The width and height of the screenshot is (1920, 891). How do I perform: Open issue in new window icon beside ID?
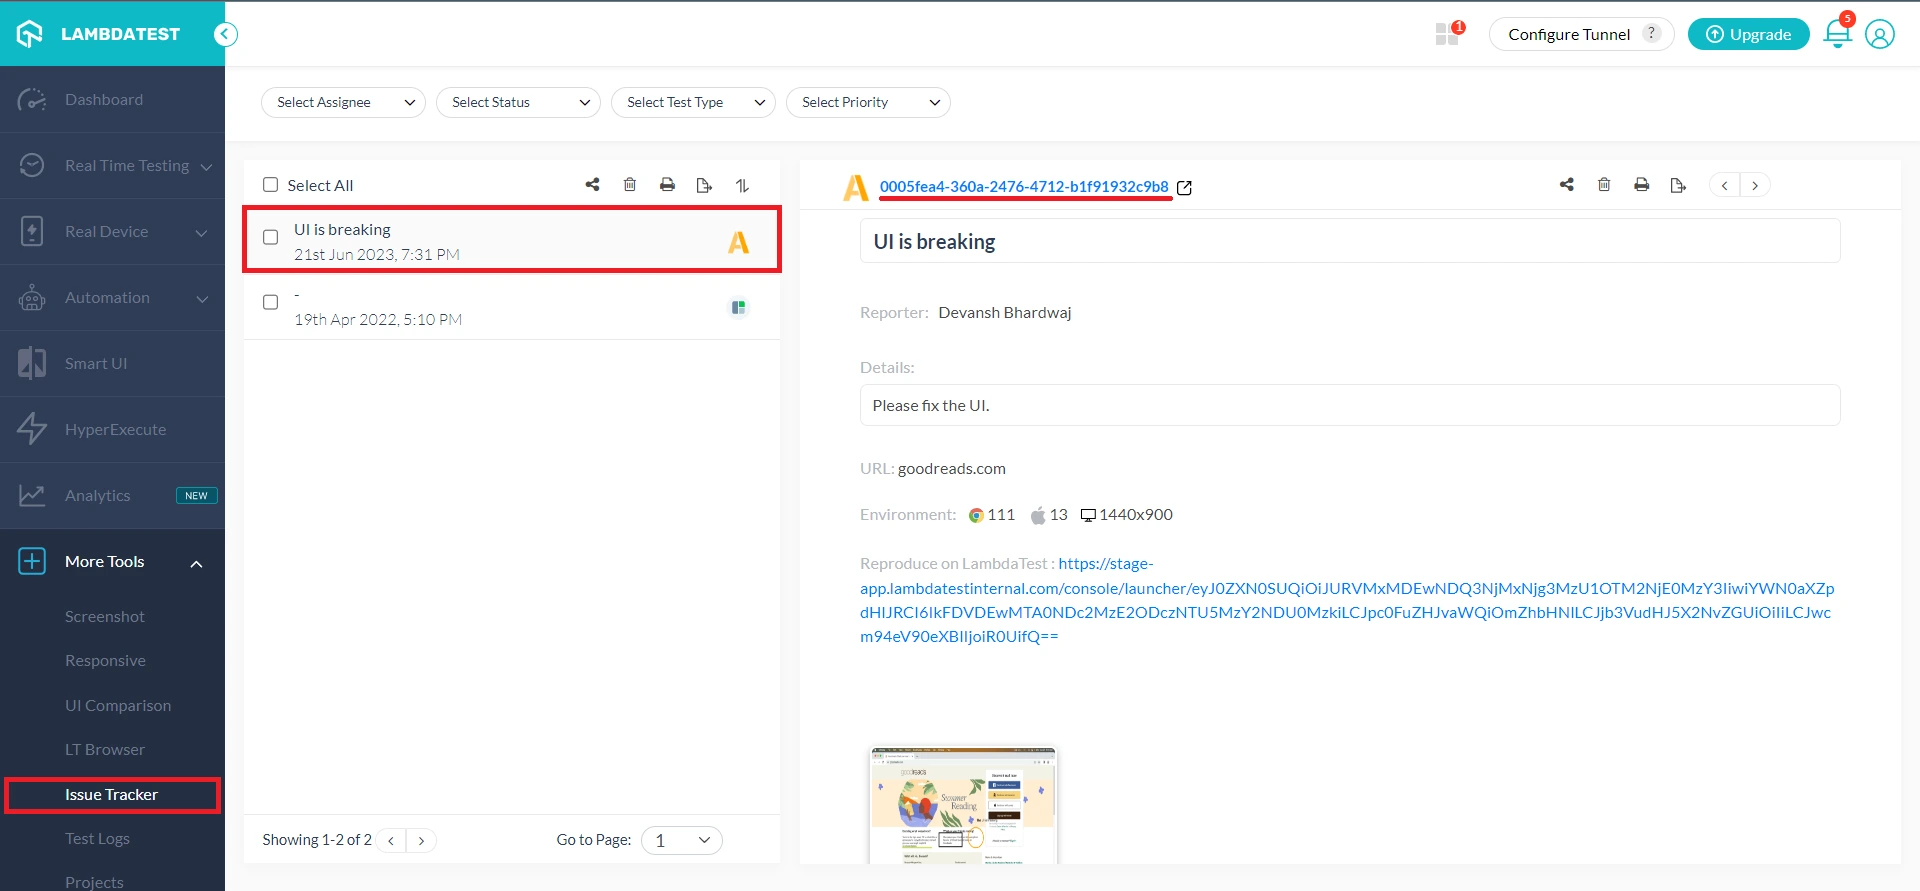[1185, 188]
